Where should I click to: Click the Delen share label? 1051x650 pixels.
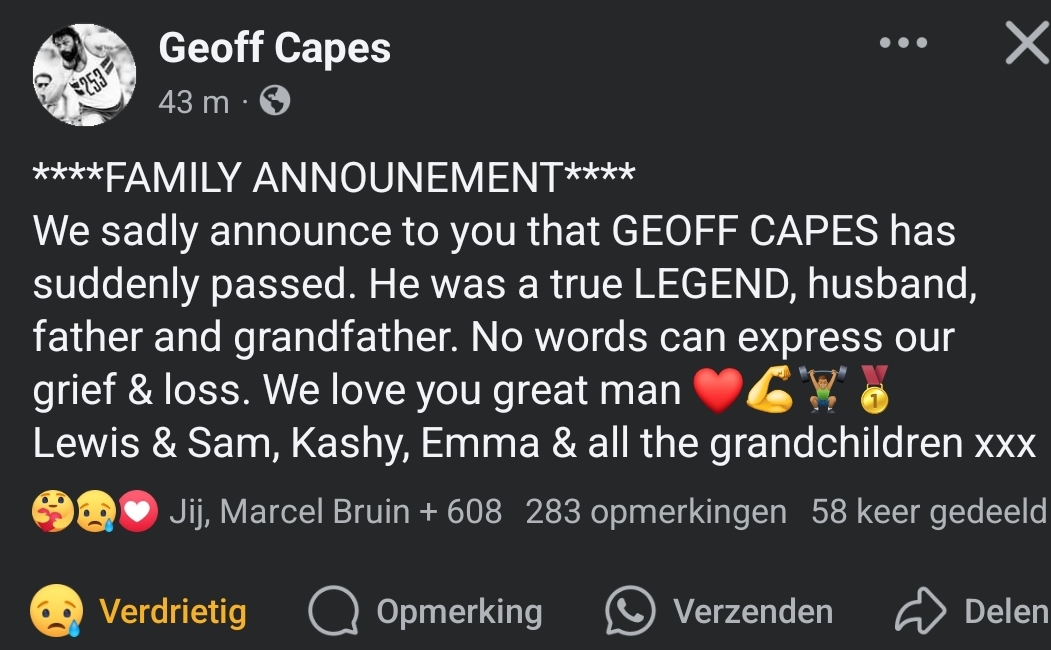pos(1007,611)
